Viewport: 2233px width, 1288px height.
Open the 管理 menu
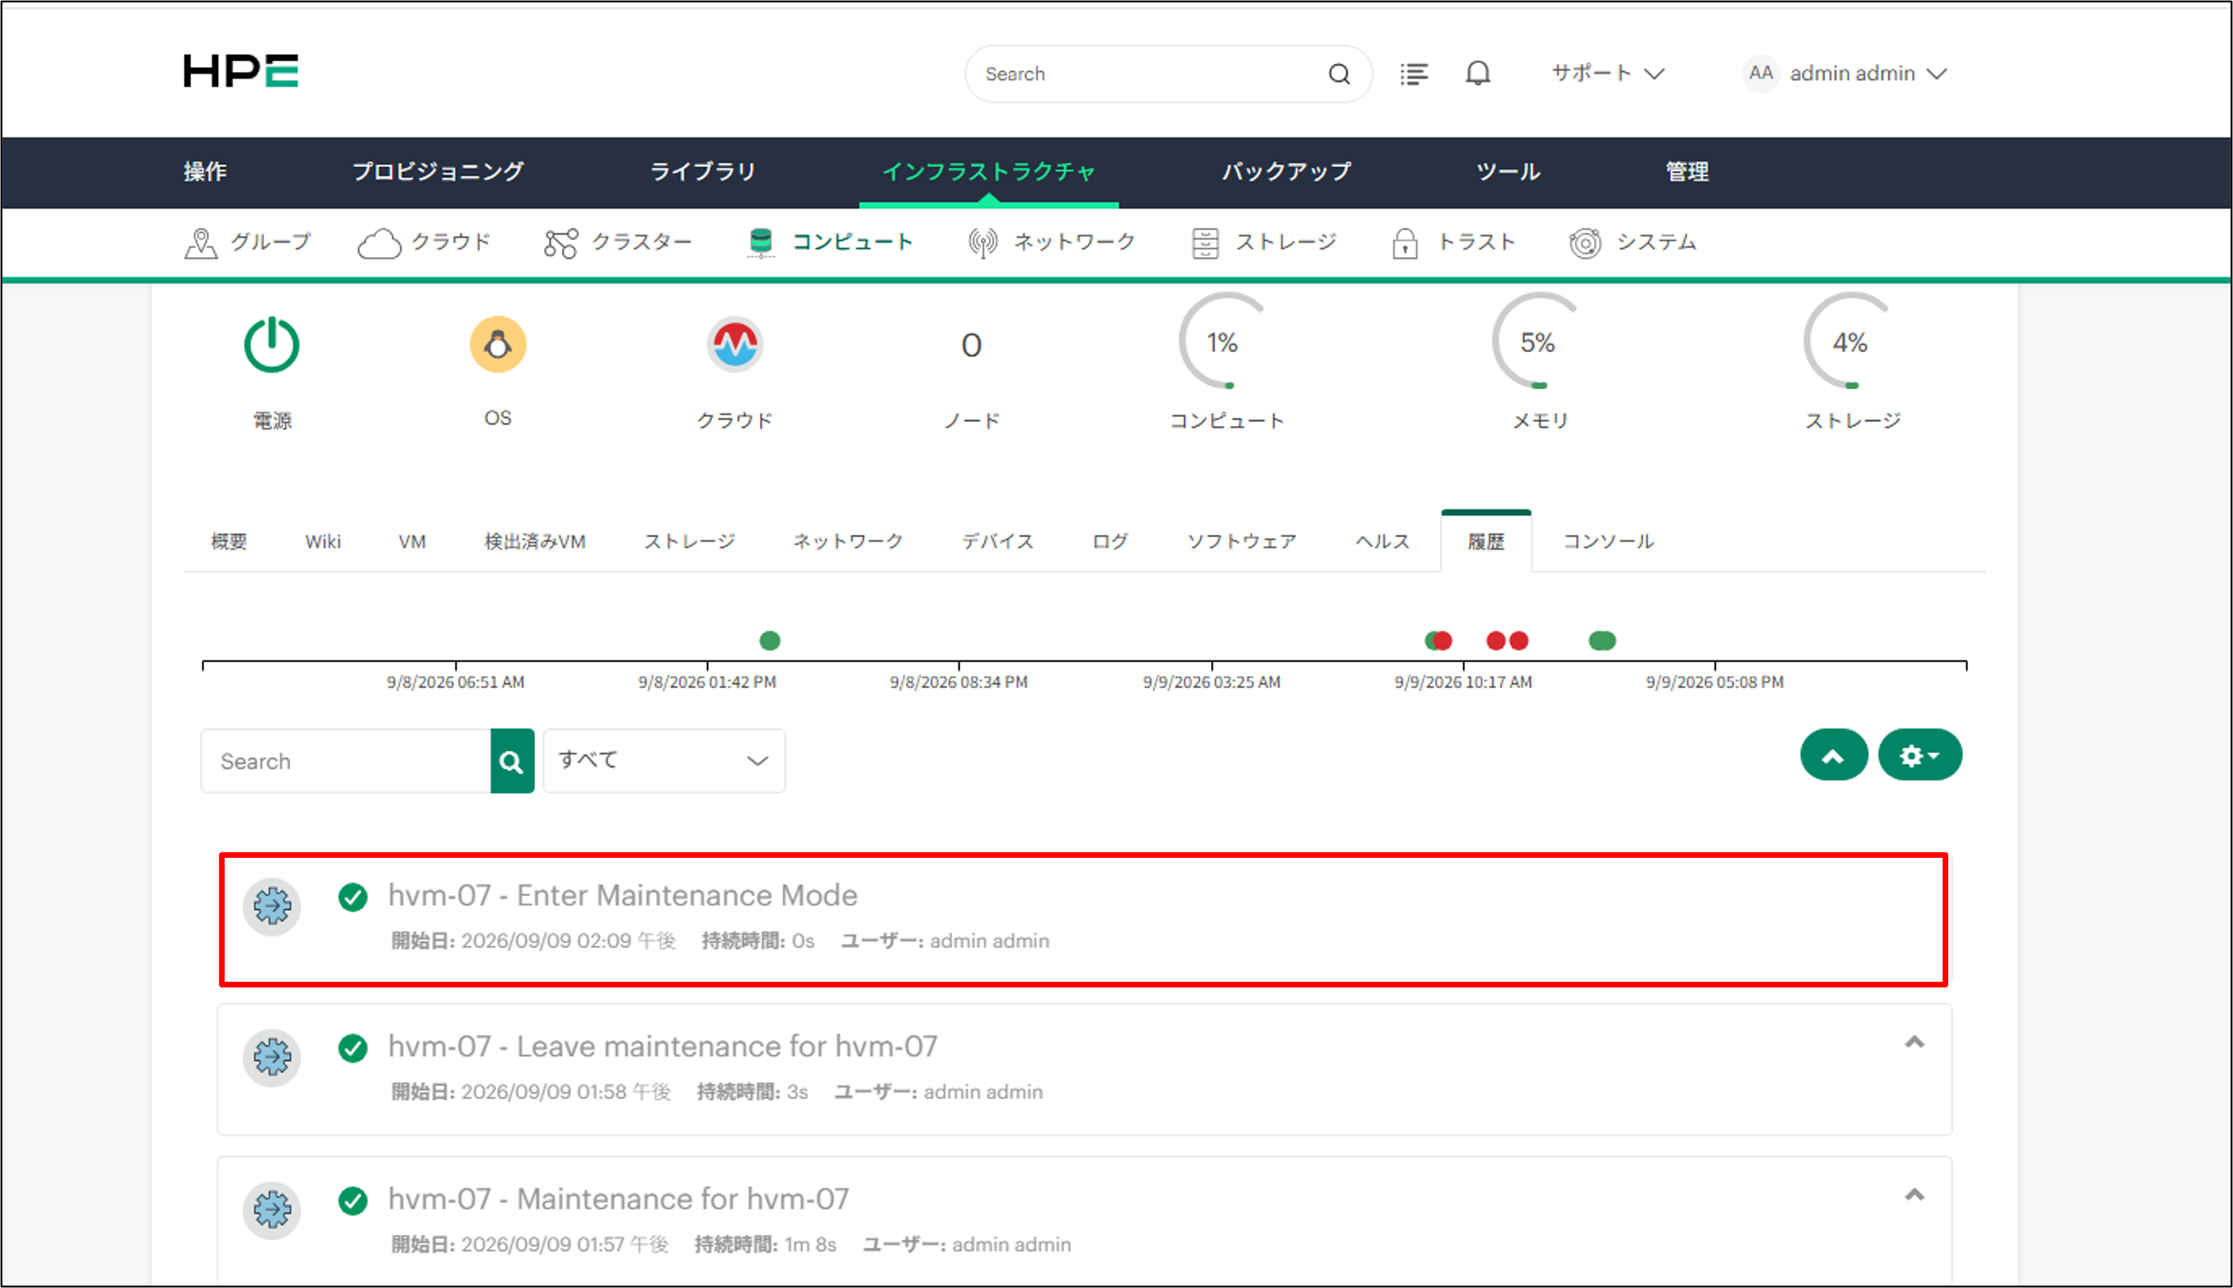[x=1687, y=172]
